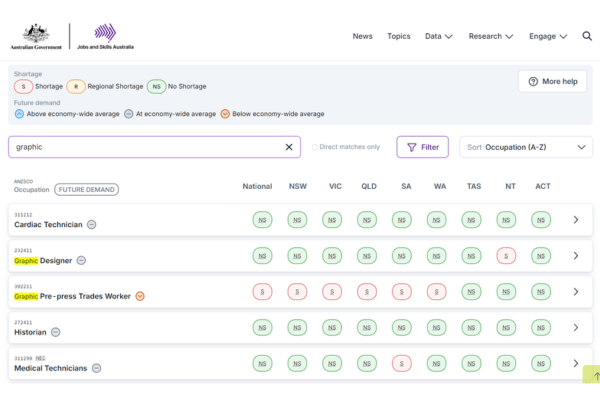Open the Sort Occupation (A-Z) dropdown
This screenshot has width=600, height=400.
point(526,147)
